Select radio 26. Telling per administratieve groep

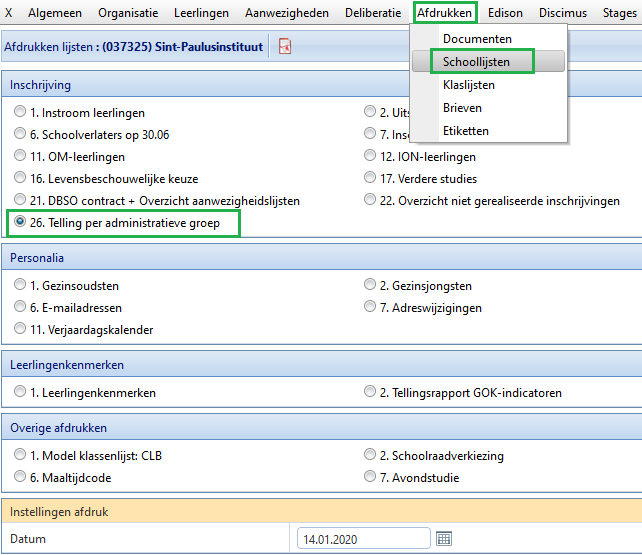click(x=20, y=222)
